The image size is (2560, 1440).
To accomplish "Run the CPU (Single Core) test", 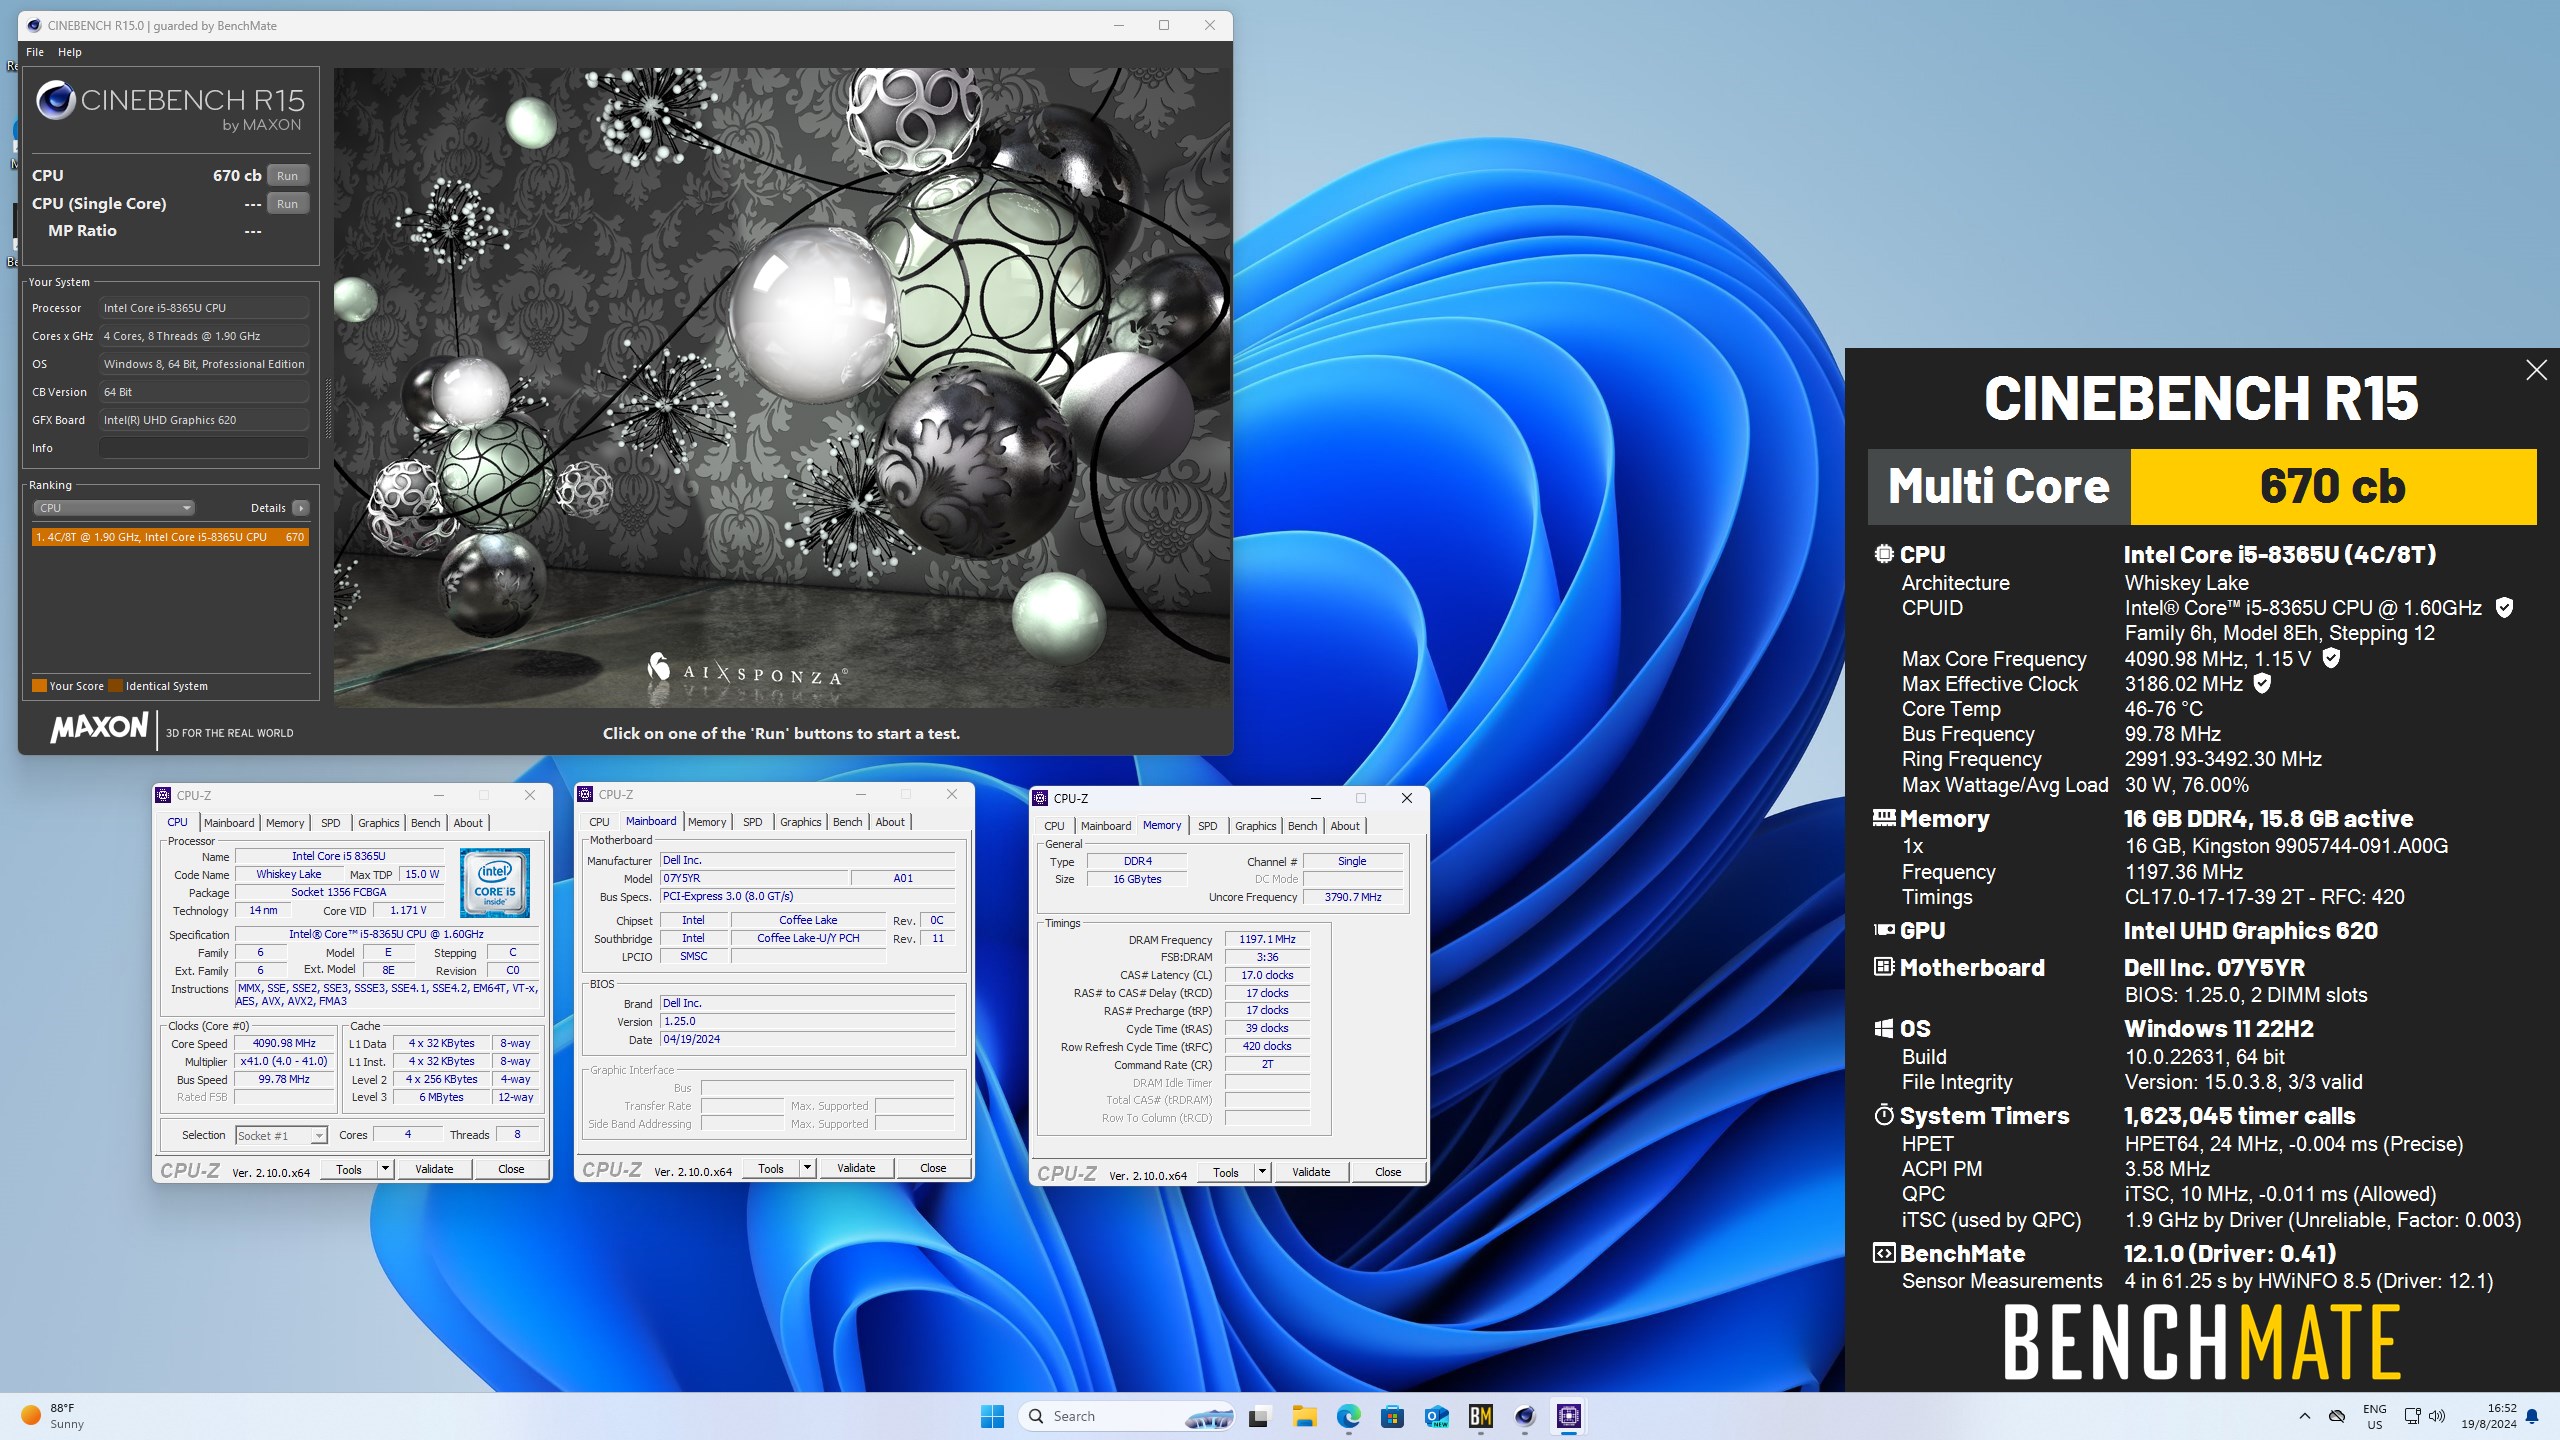I will pos(287,204).
